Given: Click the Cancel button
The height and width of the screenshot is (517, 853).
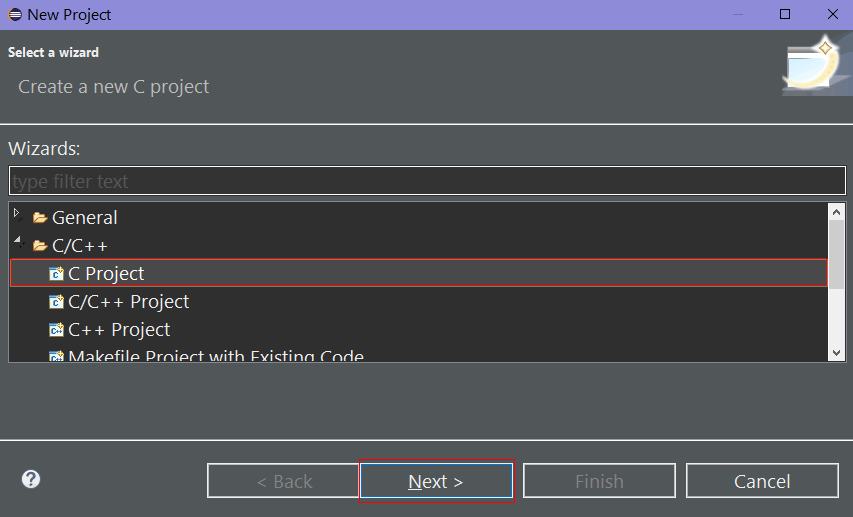Looking at the screenshot, I should [x=762, y=481].
